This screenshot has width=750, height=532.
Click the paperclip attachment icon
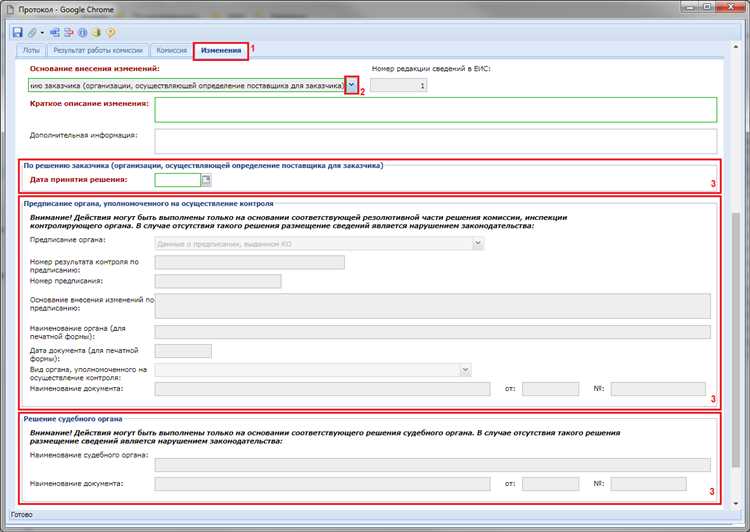[32, 32]
